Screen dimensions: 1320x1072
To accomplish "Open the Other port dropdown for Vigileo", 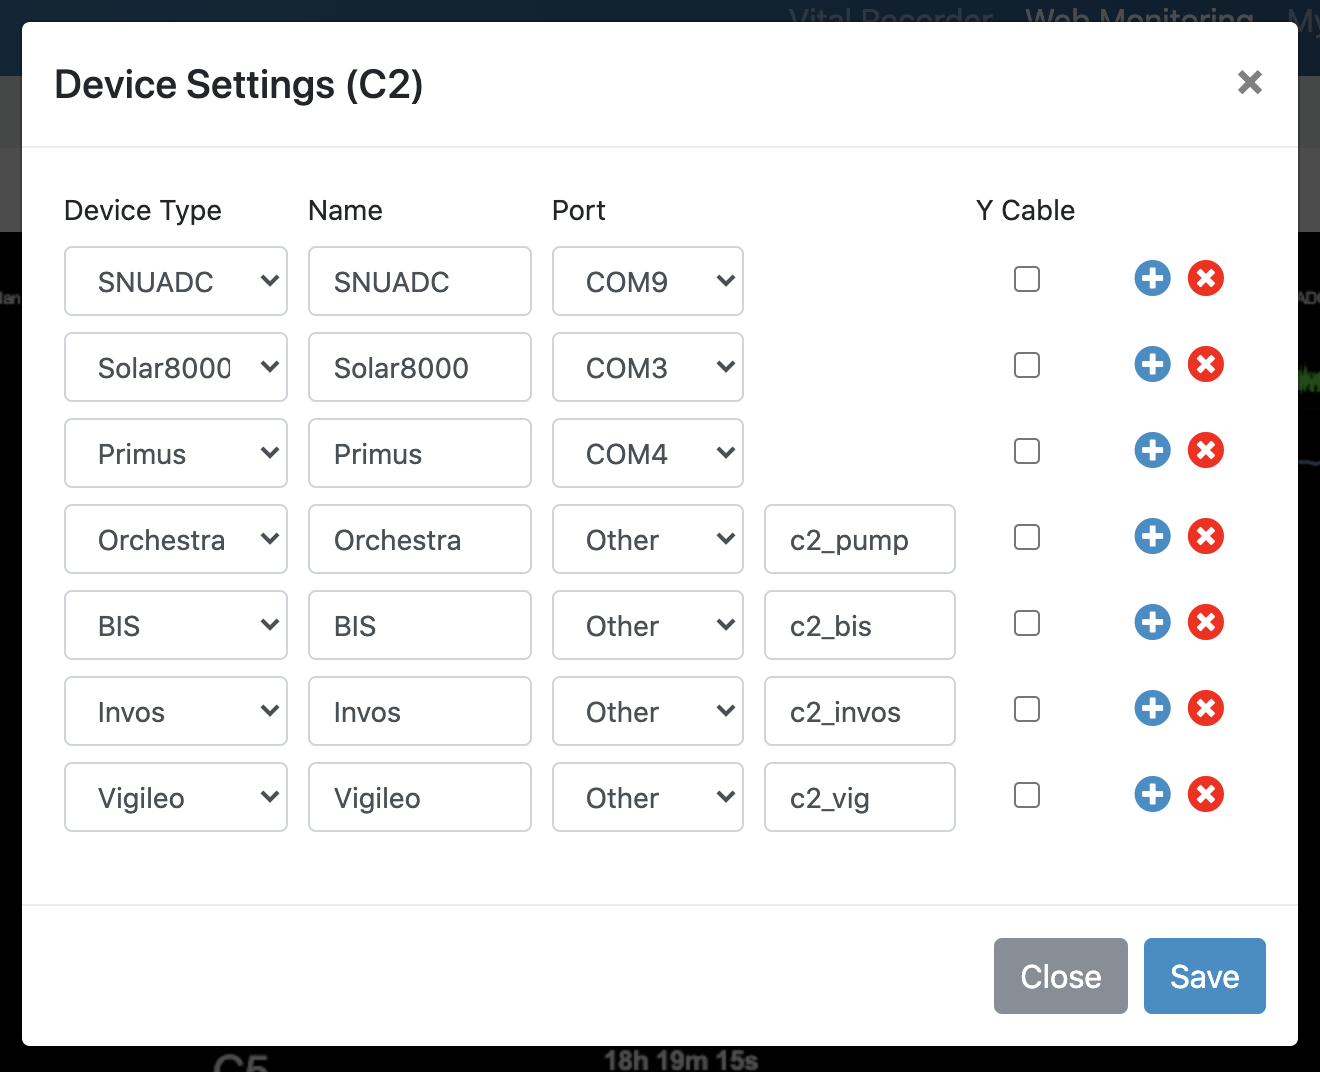I will [648, 797].
